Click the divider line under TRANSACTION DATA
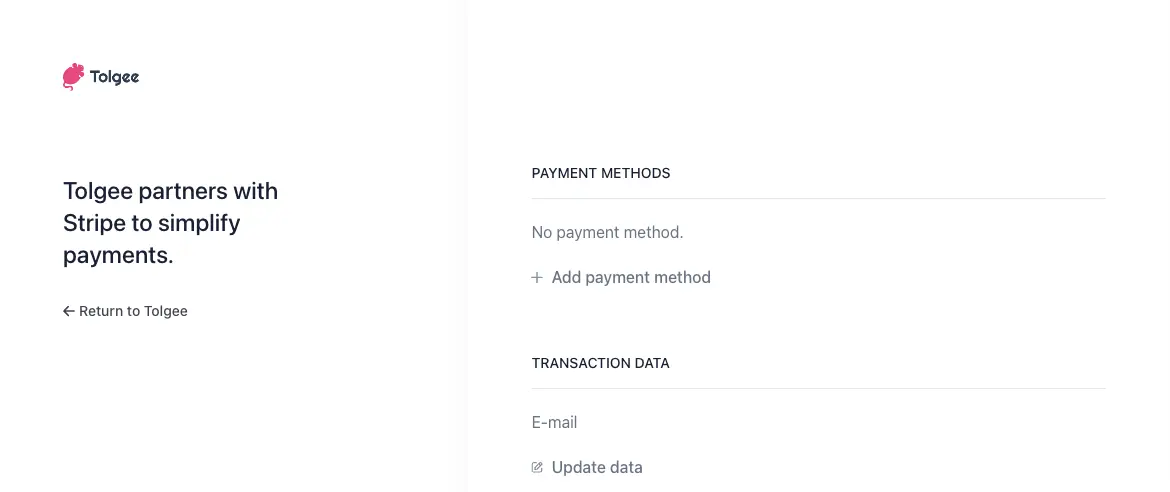 (818, 389)
